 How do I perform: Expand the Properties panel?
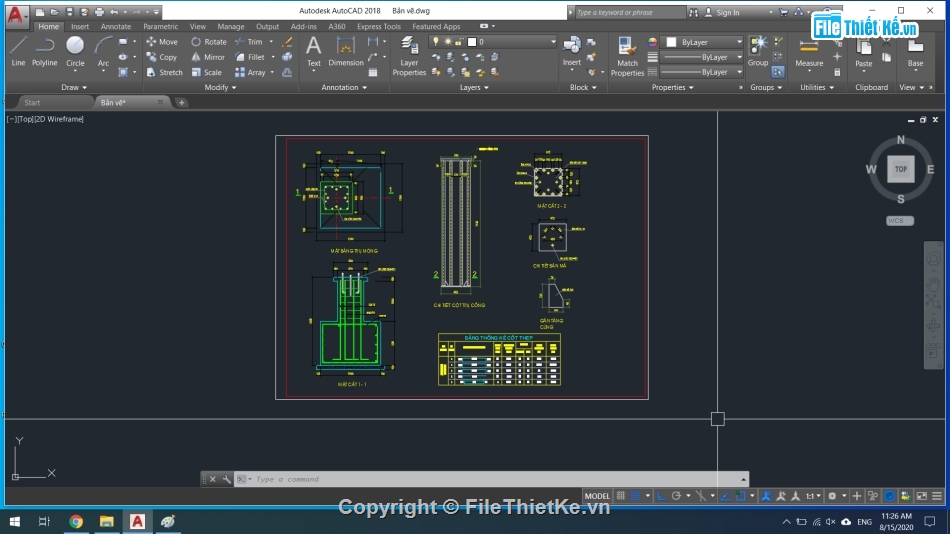[673, 87]
